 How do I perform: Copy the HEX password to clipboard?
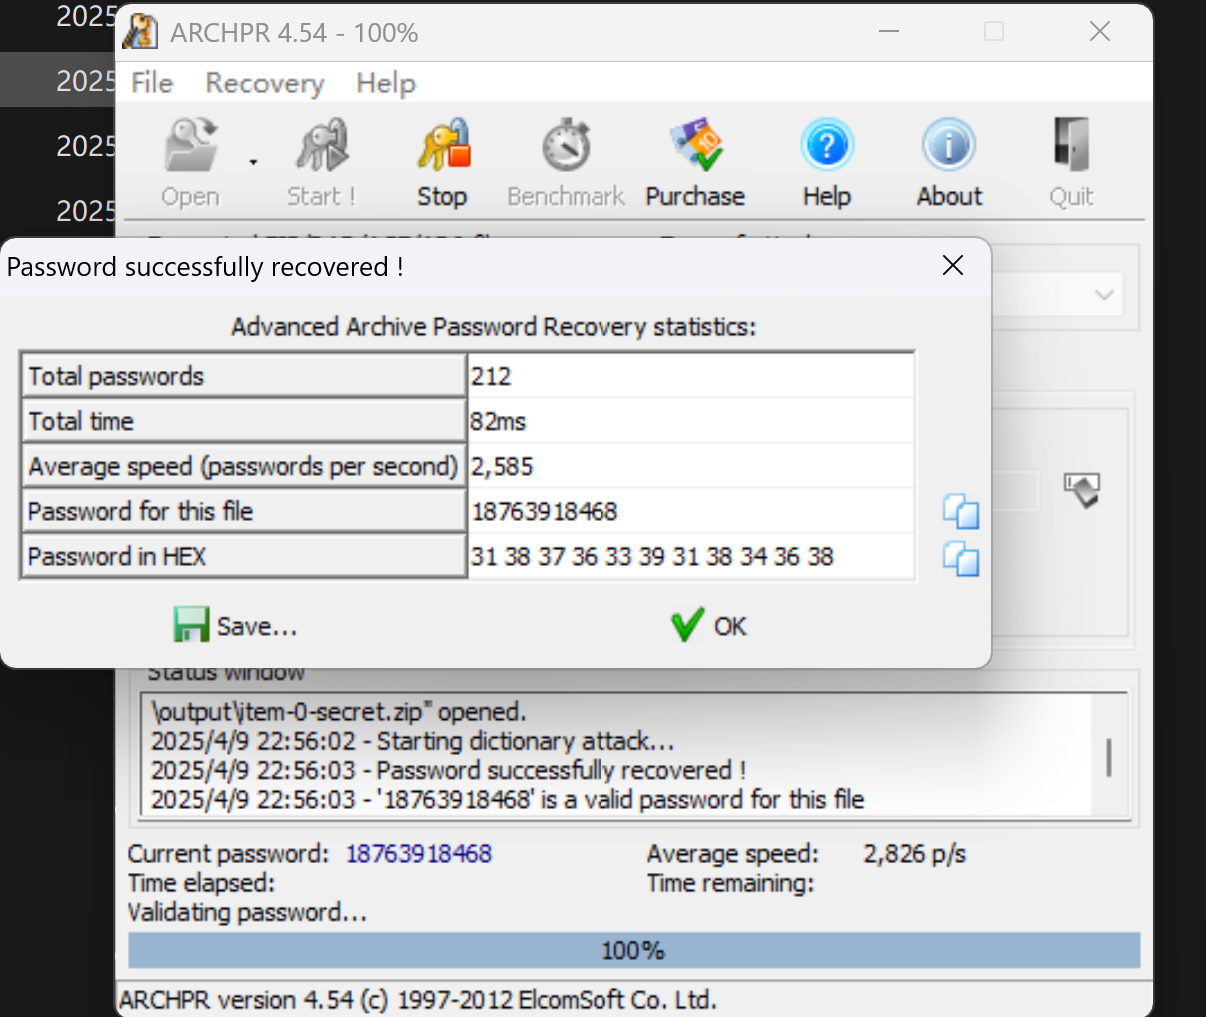(961, 558)
